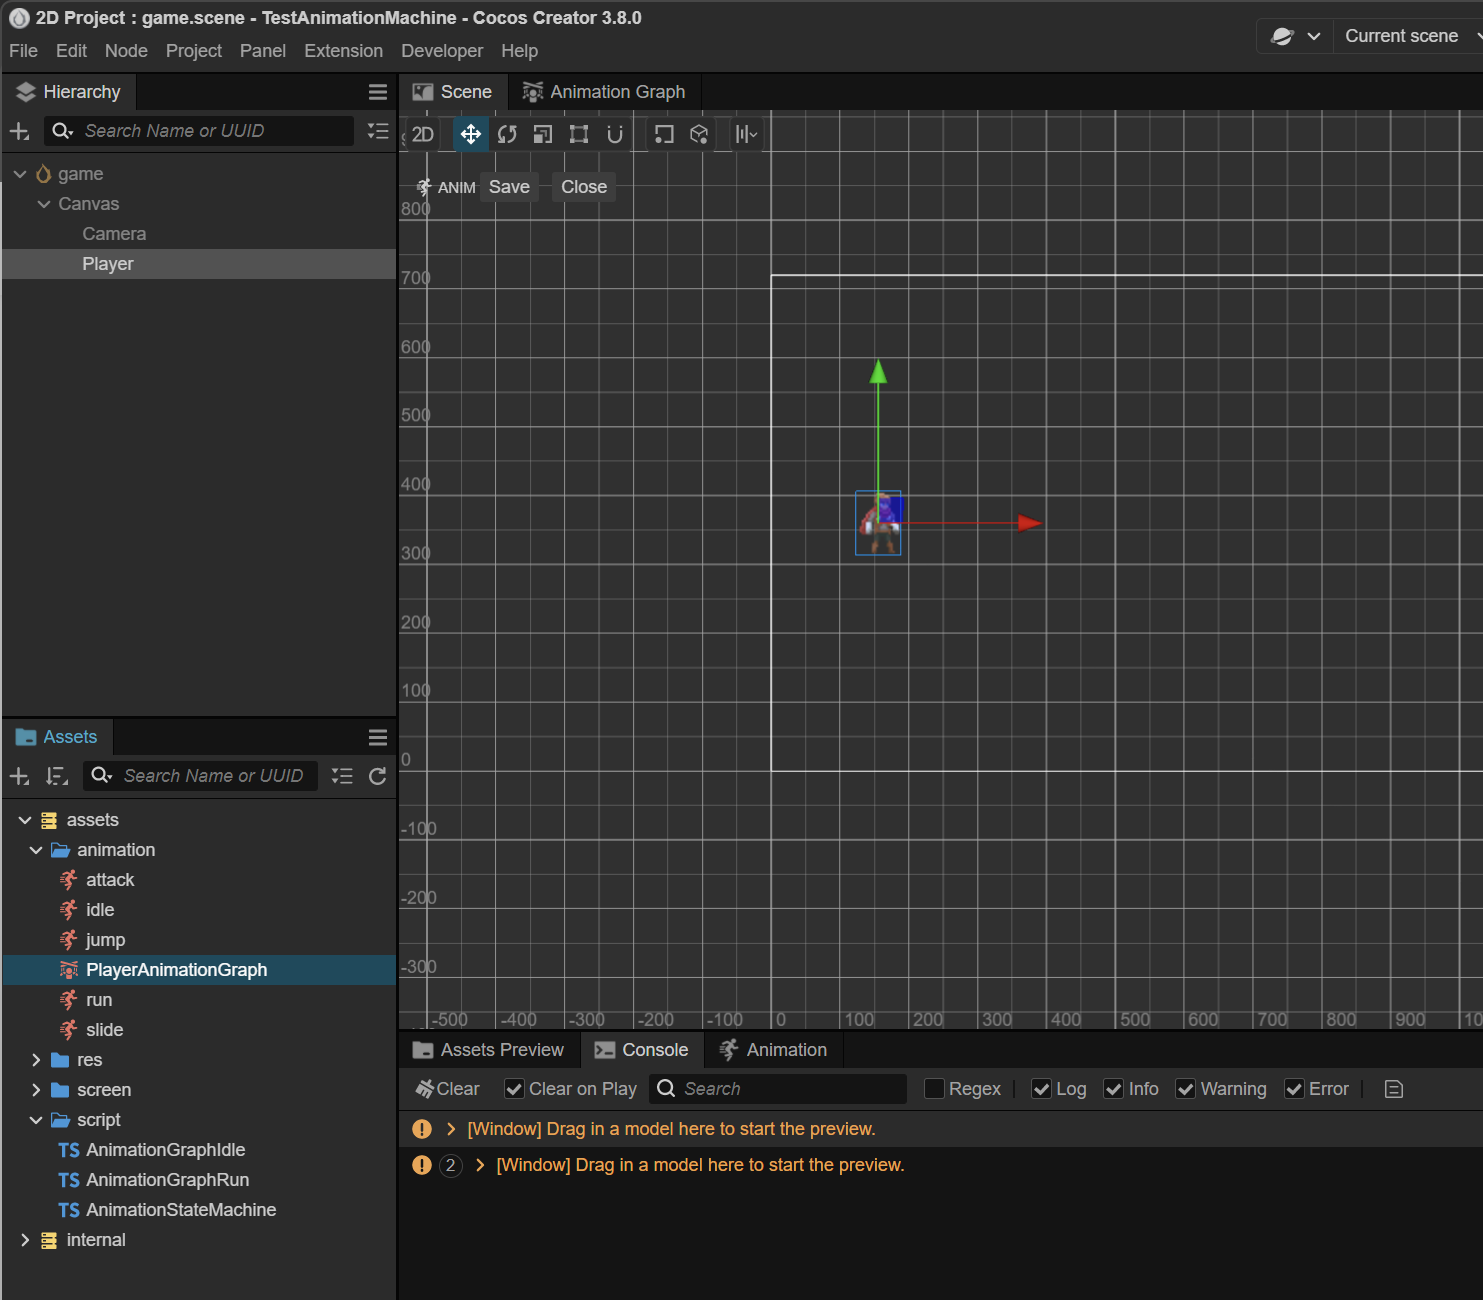This screenshot has width=1483, height=1300.
Task: Enable the Regex checkbox in Console
Action: (x=934, y=1089)
